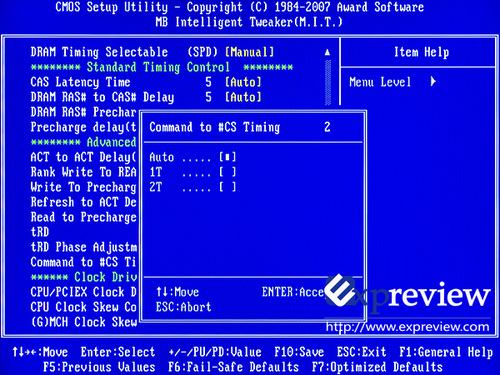Screen dimensions: 500x375
Task: Click F5:Previous Values in help bar
Action: 99,367
